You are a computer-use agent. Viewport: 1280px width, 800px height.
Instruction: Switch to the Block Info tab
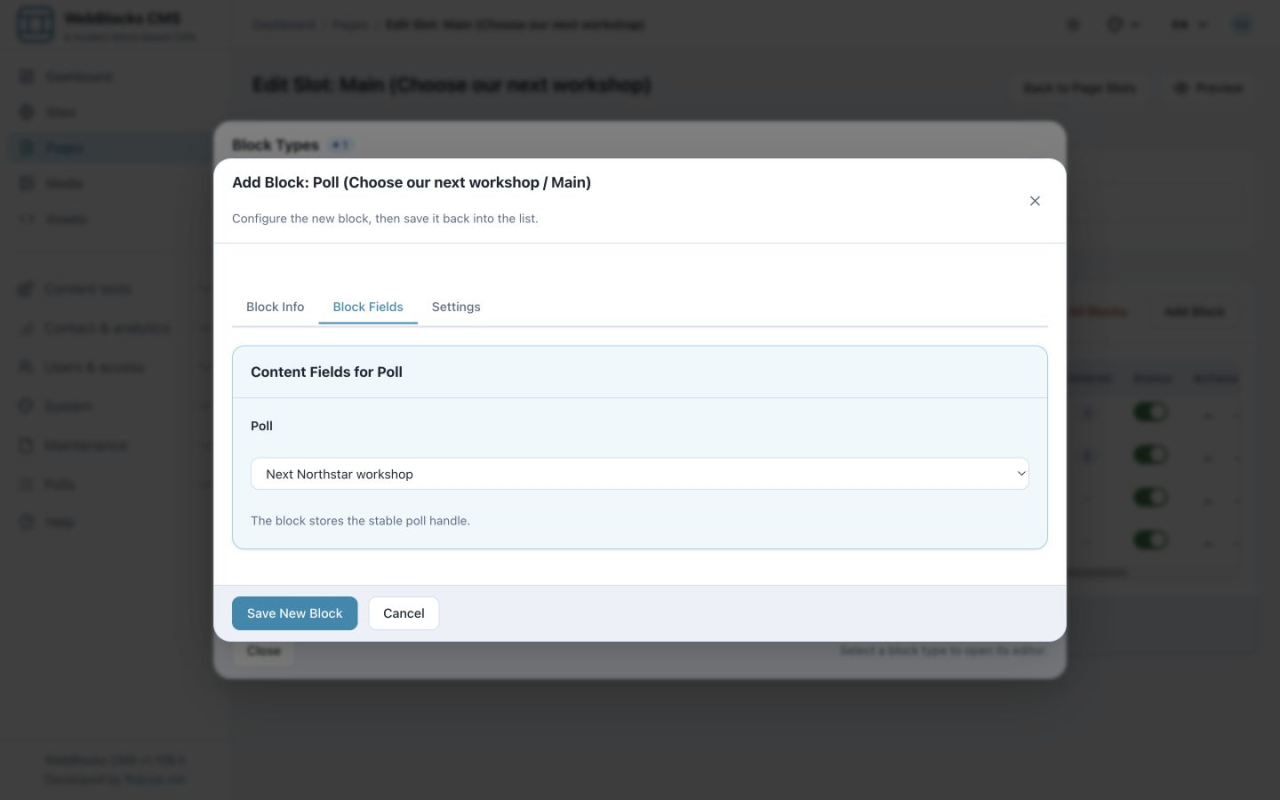tap(275, 307)
